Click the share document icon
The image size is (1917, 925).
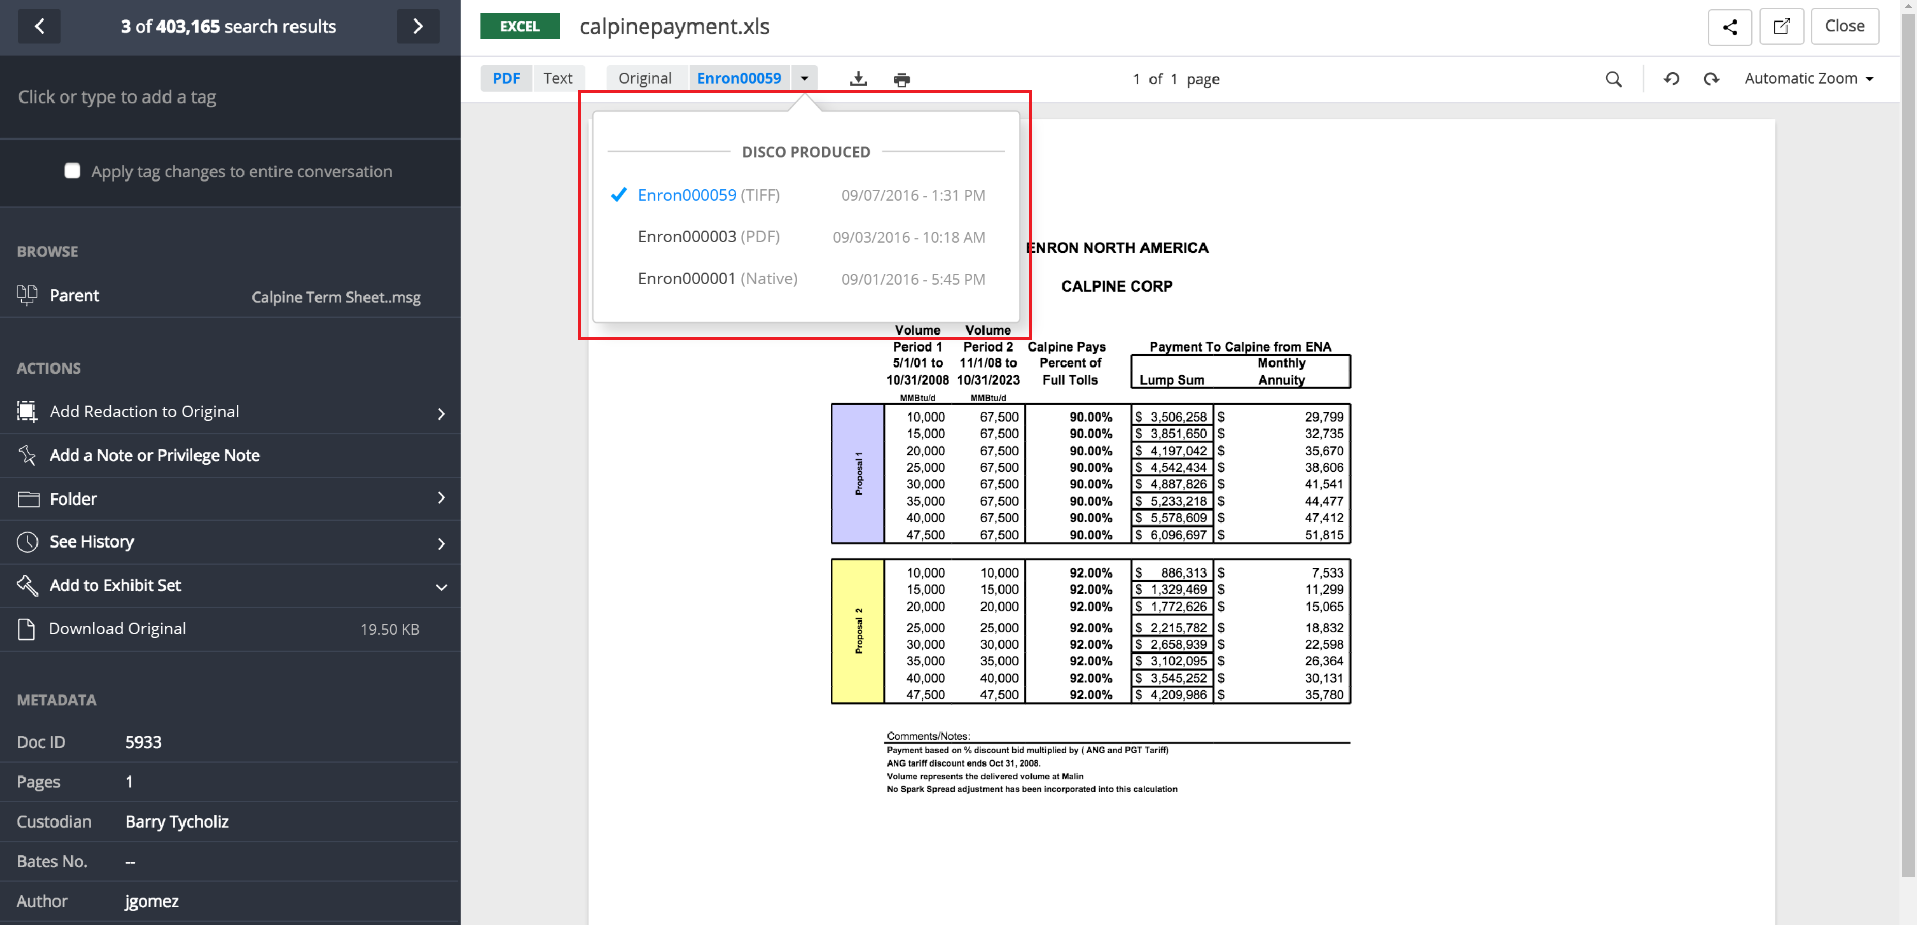1729,27
